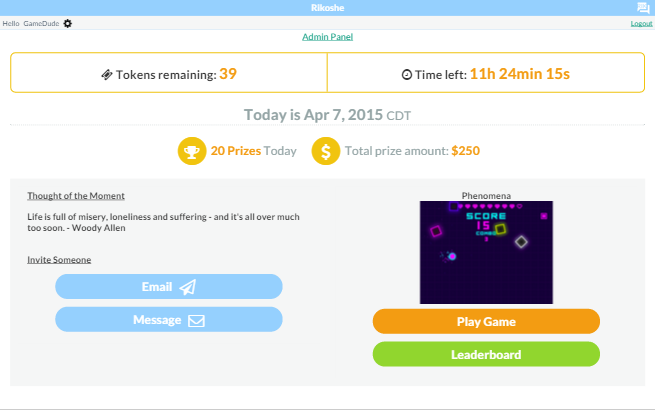Screen dimensions: 655x410
Task: Click the trophy prizes icon
Action: point(192,151)
